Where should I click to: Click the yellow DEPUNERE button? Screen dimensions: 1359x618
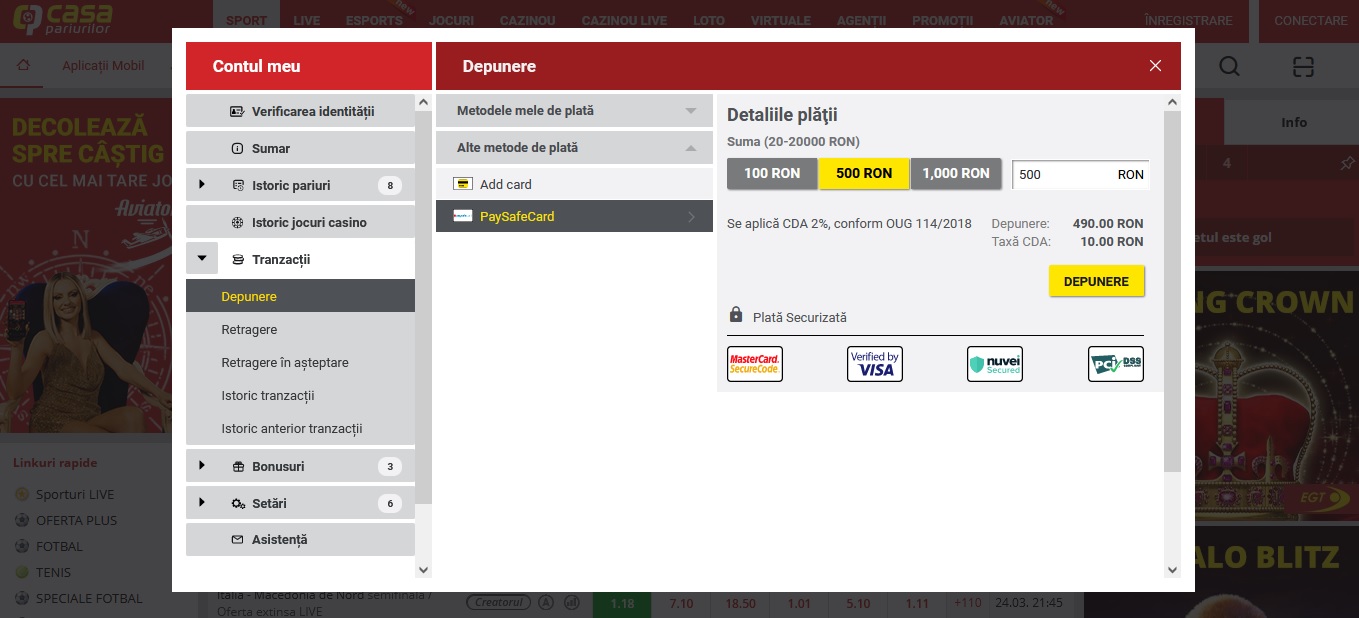pyautogui.click(x=1096, y=281)
